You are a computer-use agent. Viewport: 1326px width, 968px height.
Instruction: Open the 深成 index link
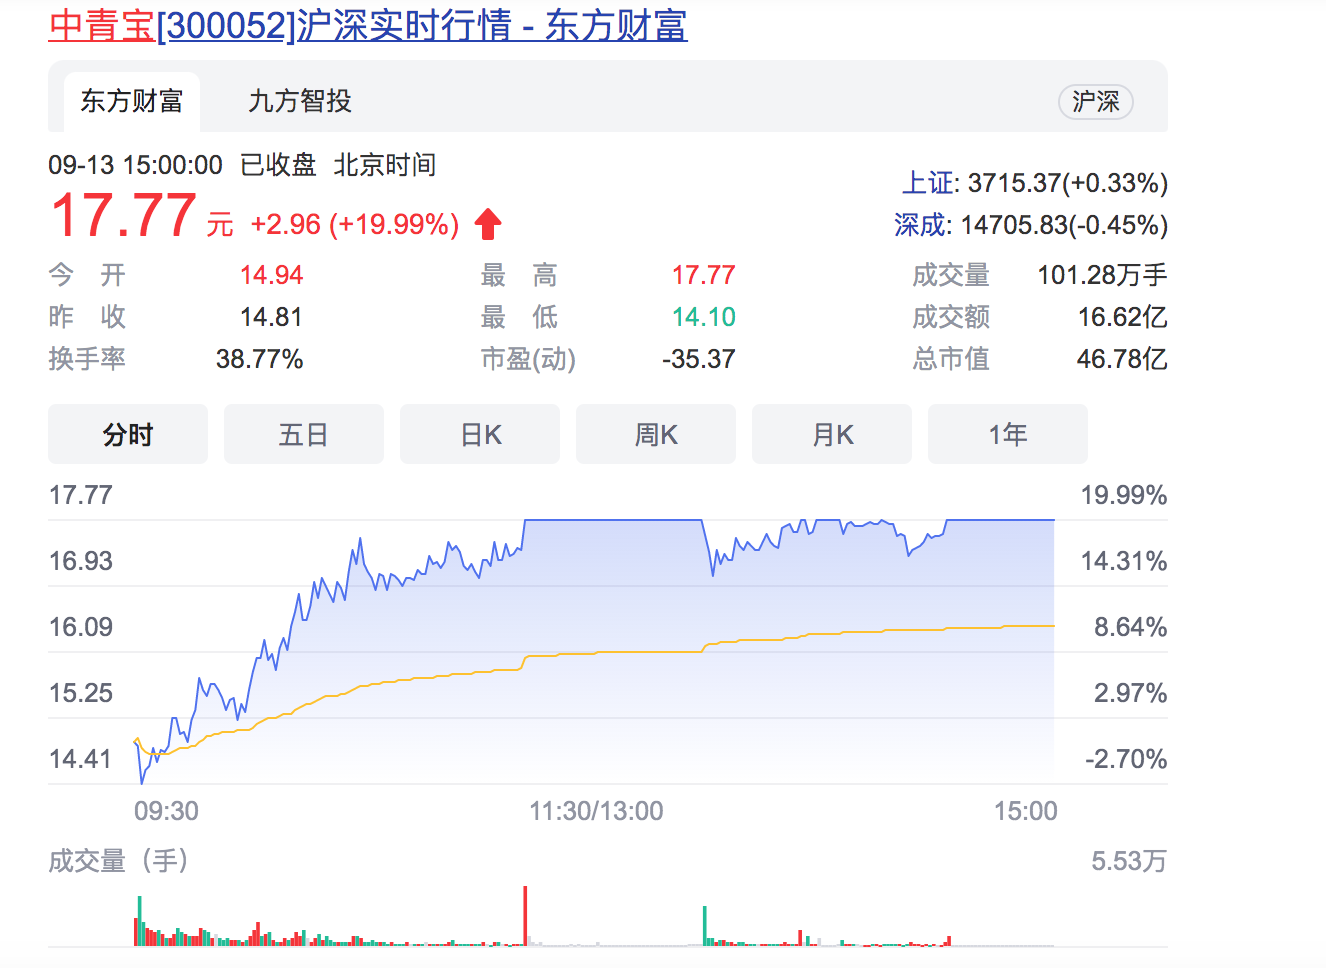(x=921, y=225)
